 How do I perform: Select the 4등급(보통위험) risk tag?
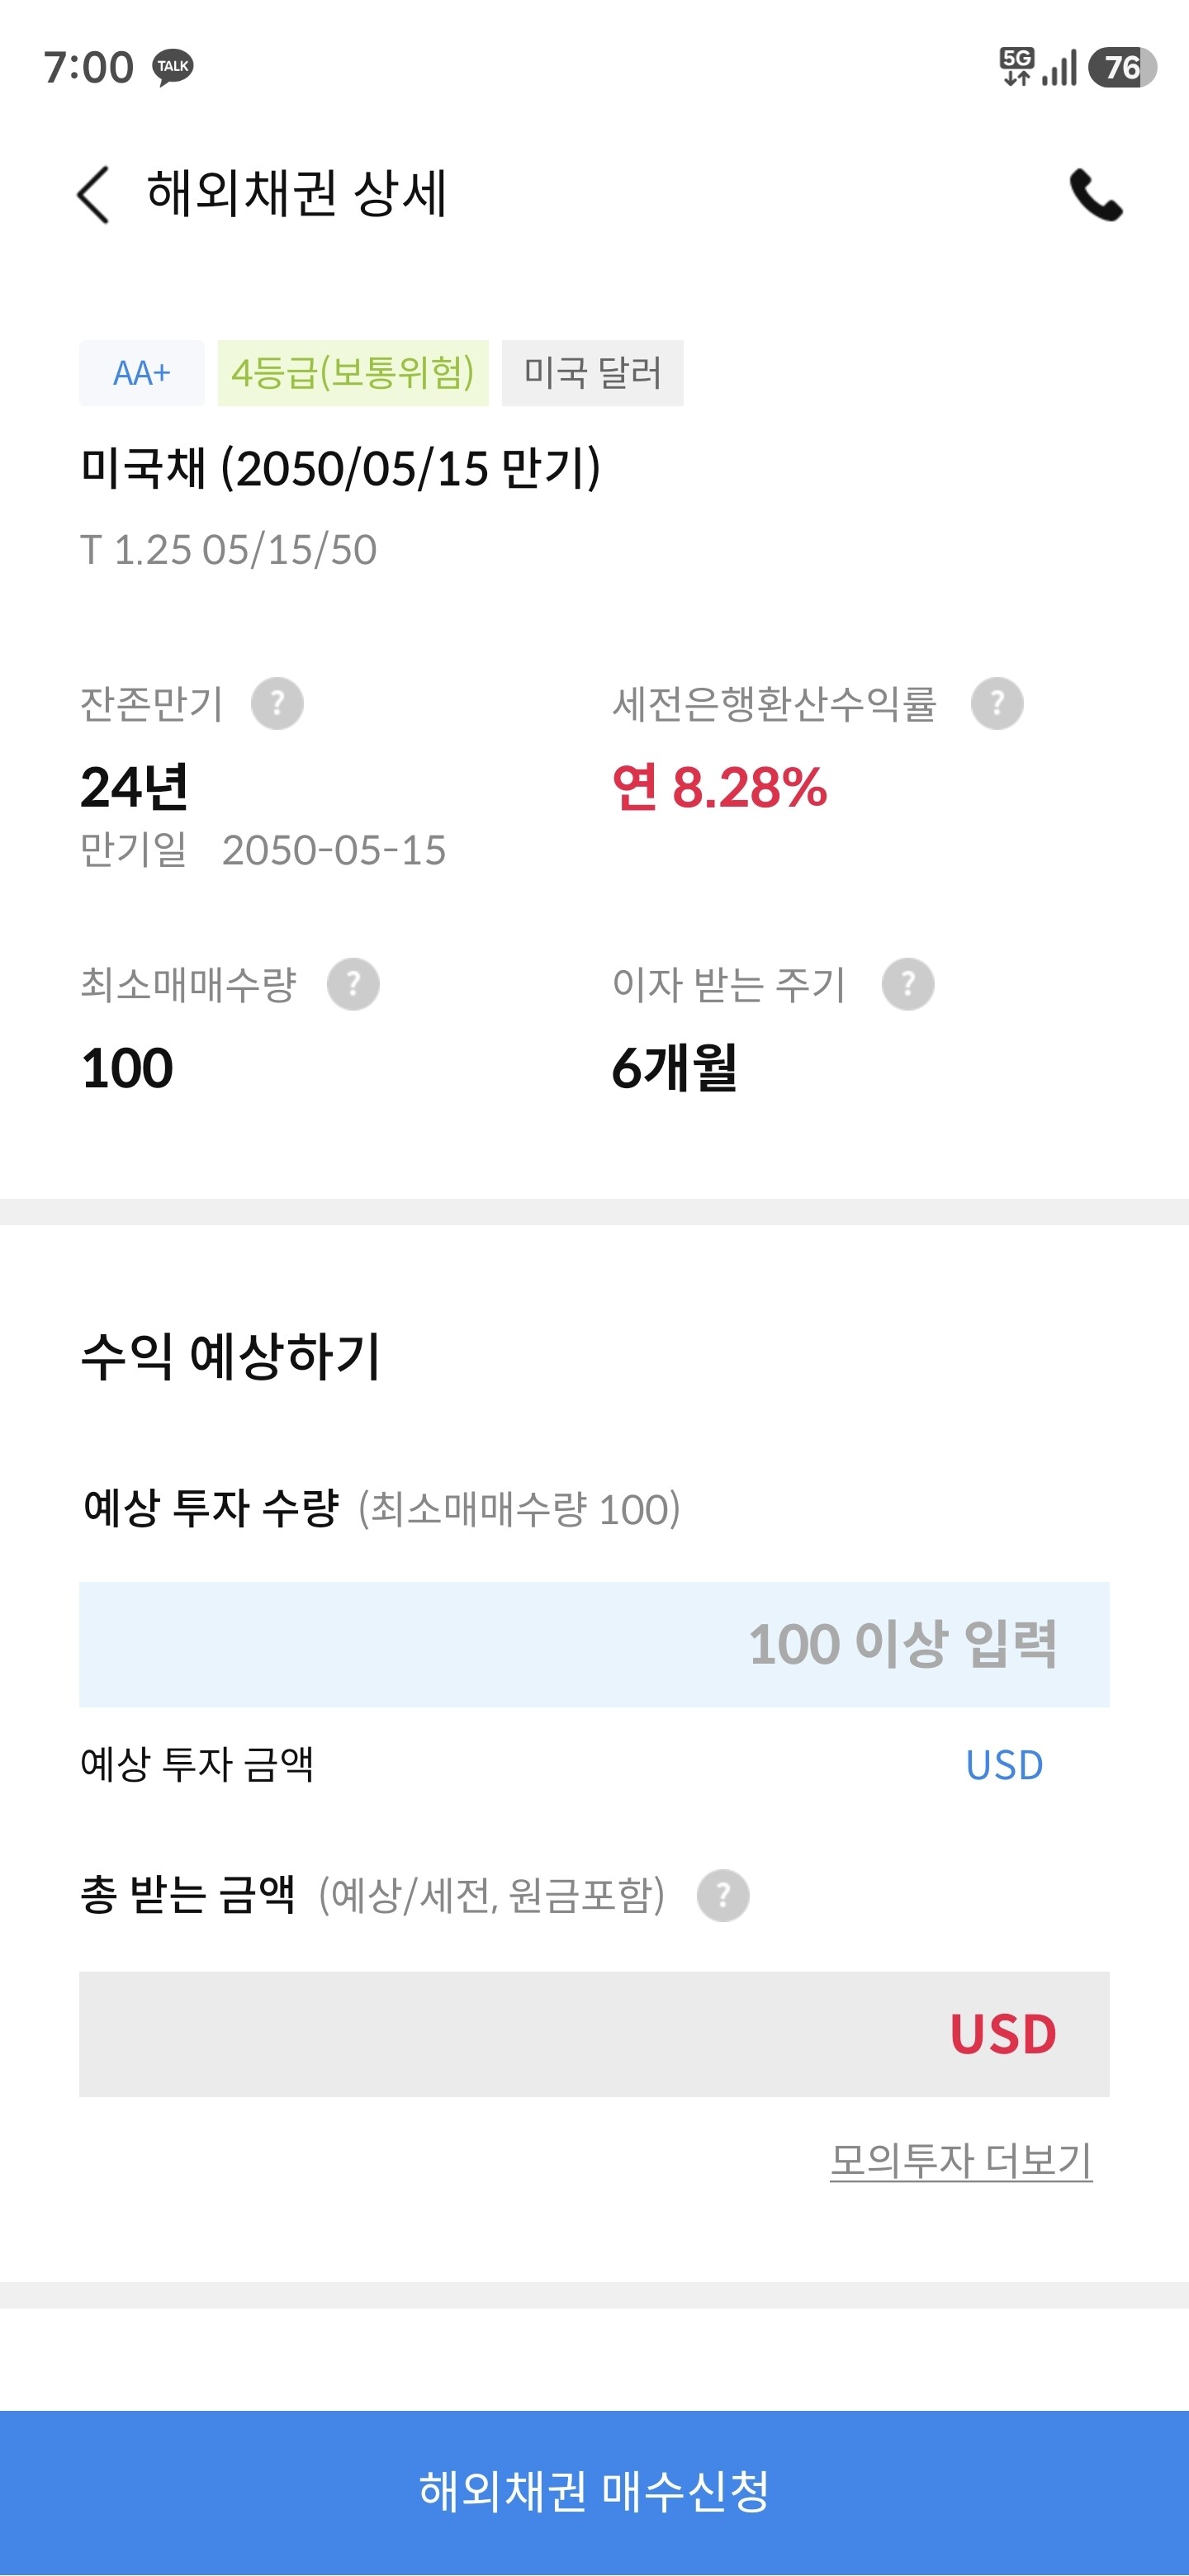[x=353, y=373]
